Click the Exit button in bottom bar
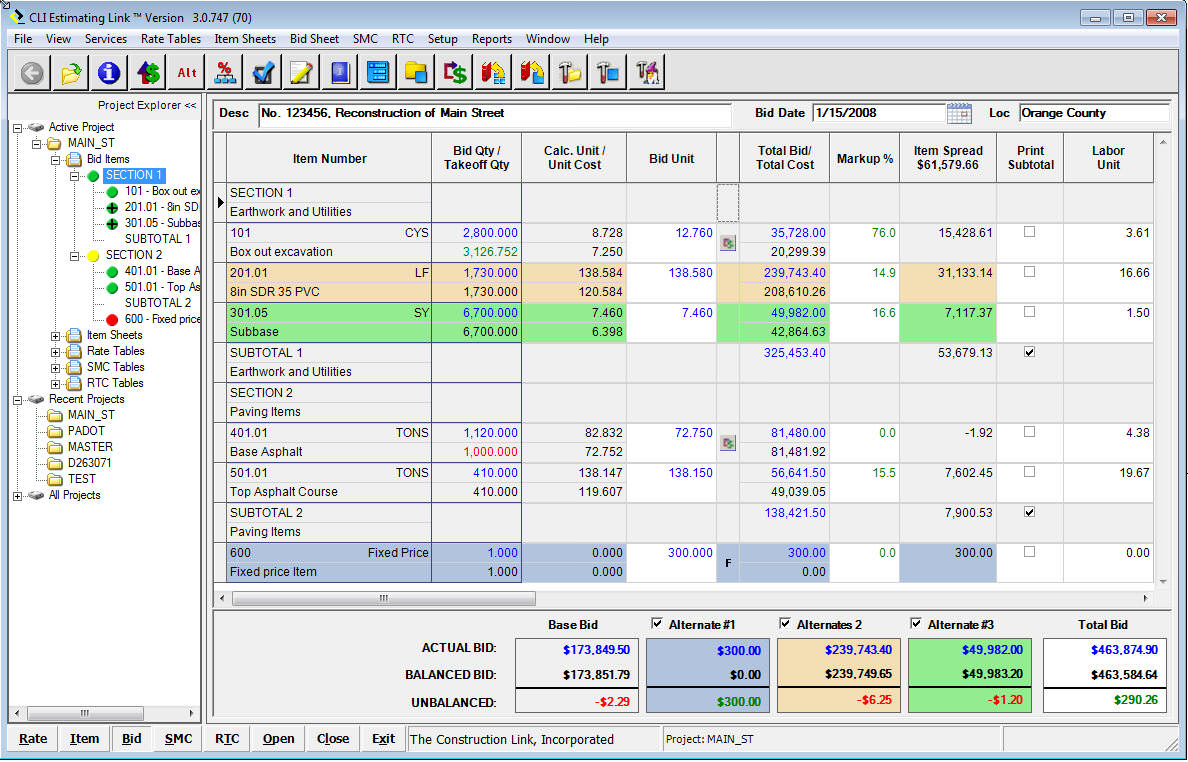The height and width of the screenshot is (762, 1188). pyautogui.click(x=383, y=739)
